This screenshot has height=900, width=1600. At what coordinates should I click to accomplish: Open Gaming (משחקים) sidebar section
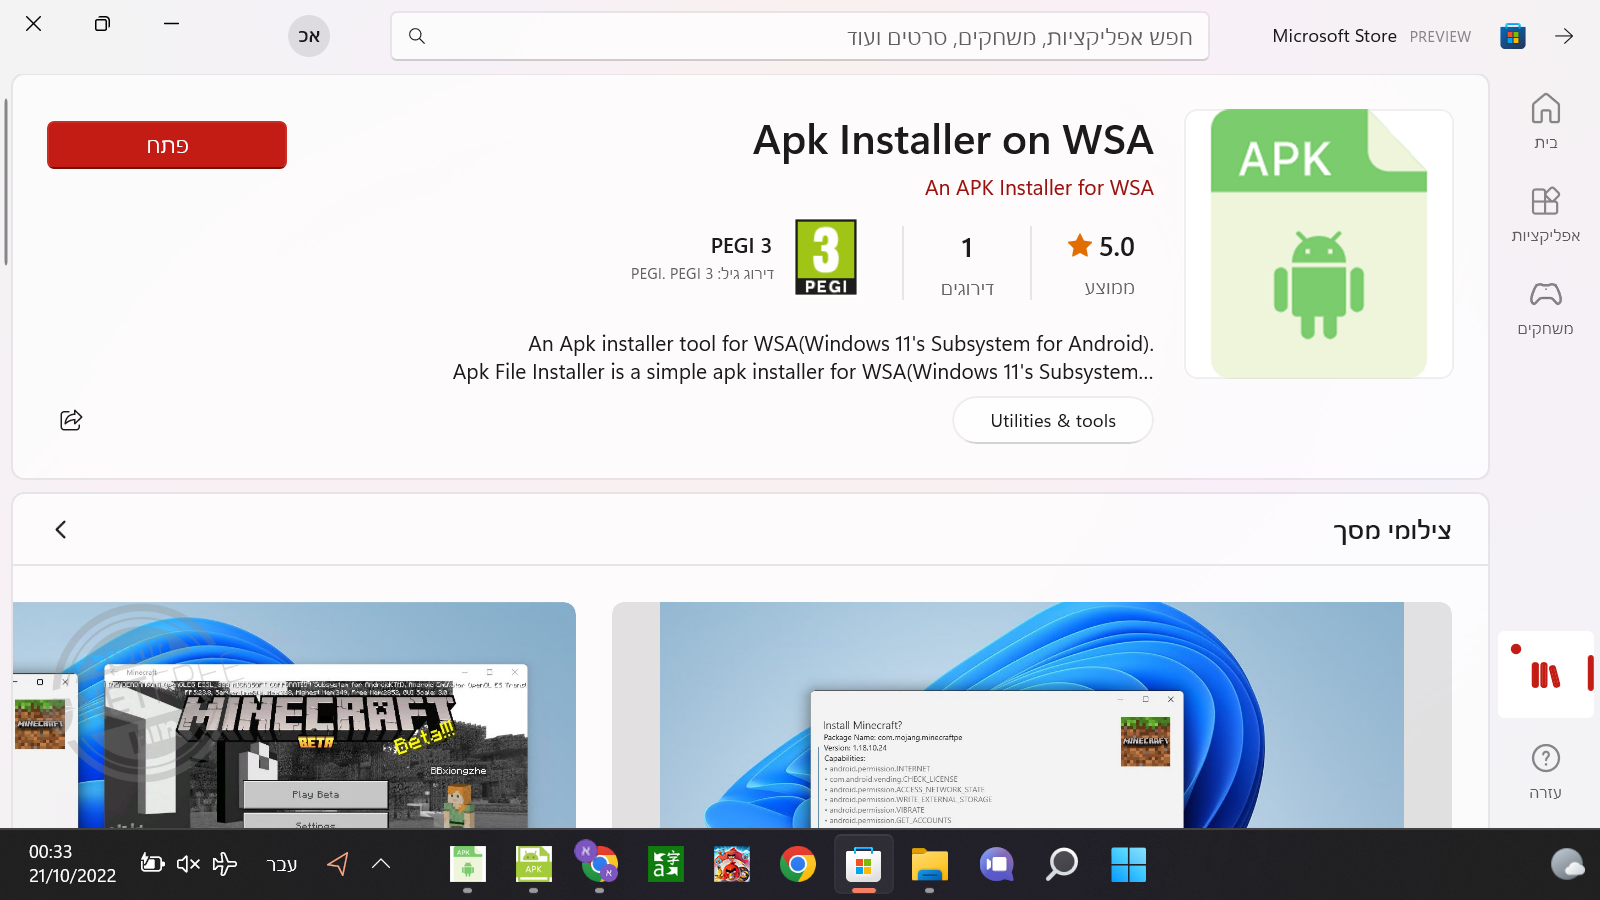coord(1545,307)
